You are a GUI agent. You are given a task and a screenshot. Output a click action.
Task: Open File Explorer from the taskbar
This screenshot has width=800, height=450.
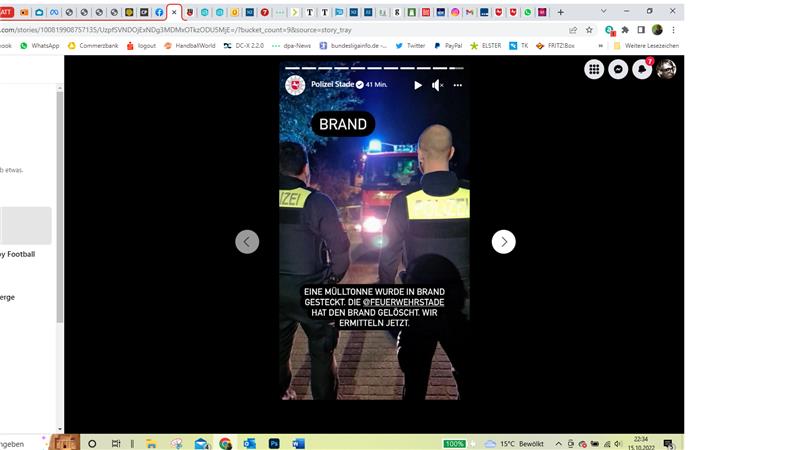pos(151,443)
